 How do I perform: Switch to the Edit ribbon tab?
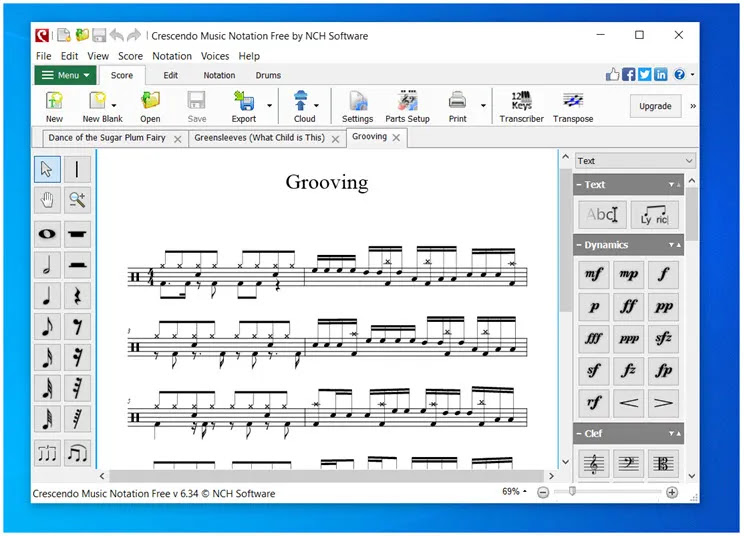(170, 75)
